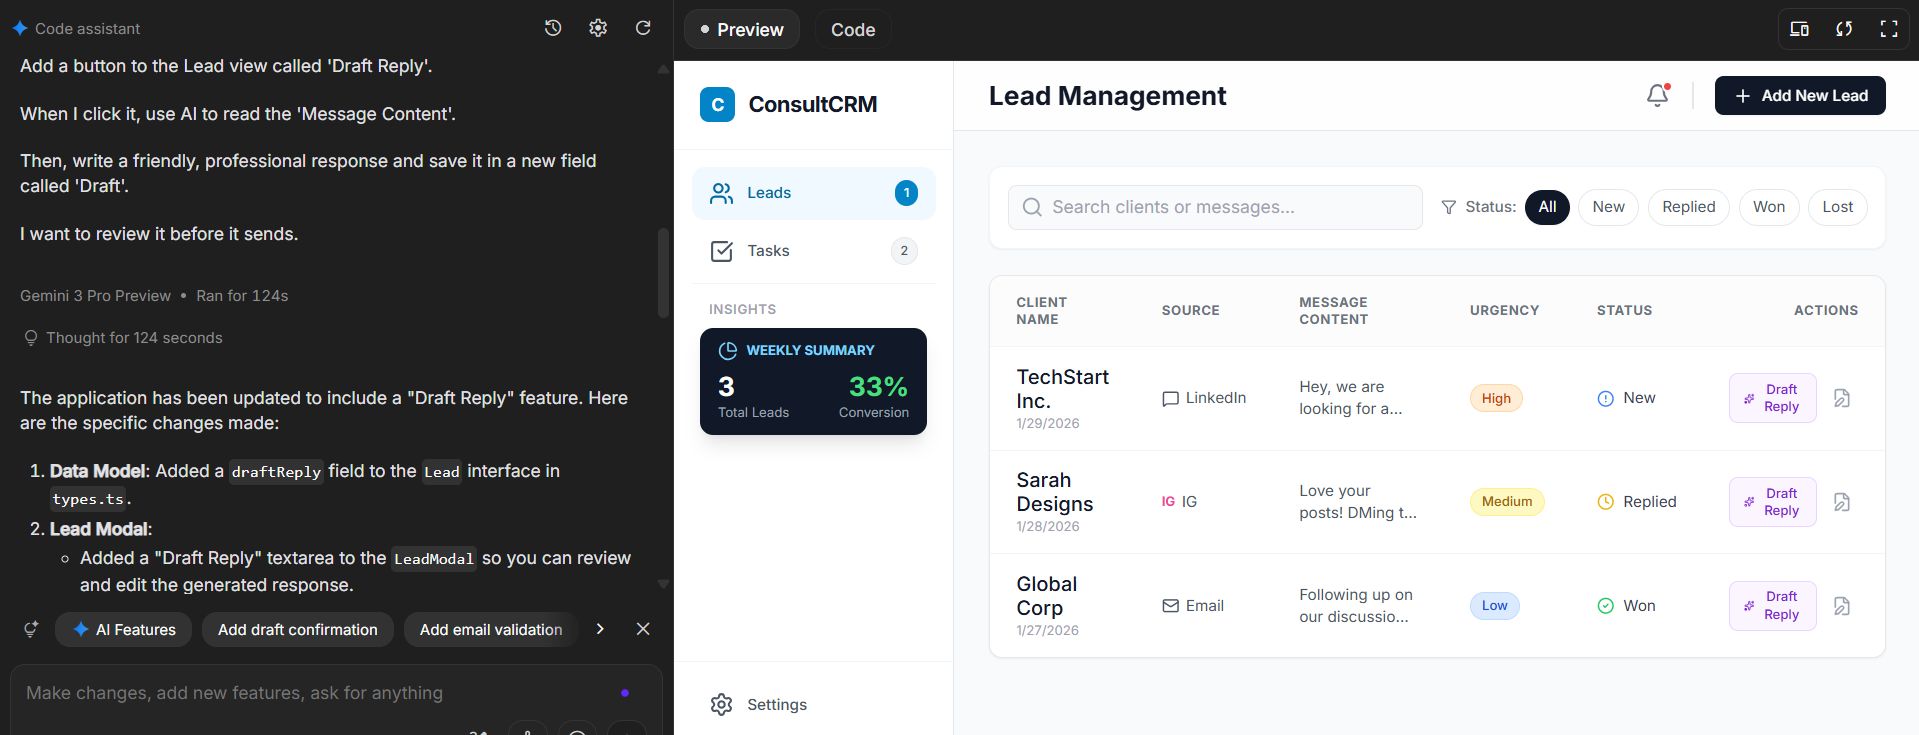1919x735 pixels.
Task: Focus the Search clients or messages field
Action: click(1215, 207)
